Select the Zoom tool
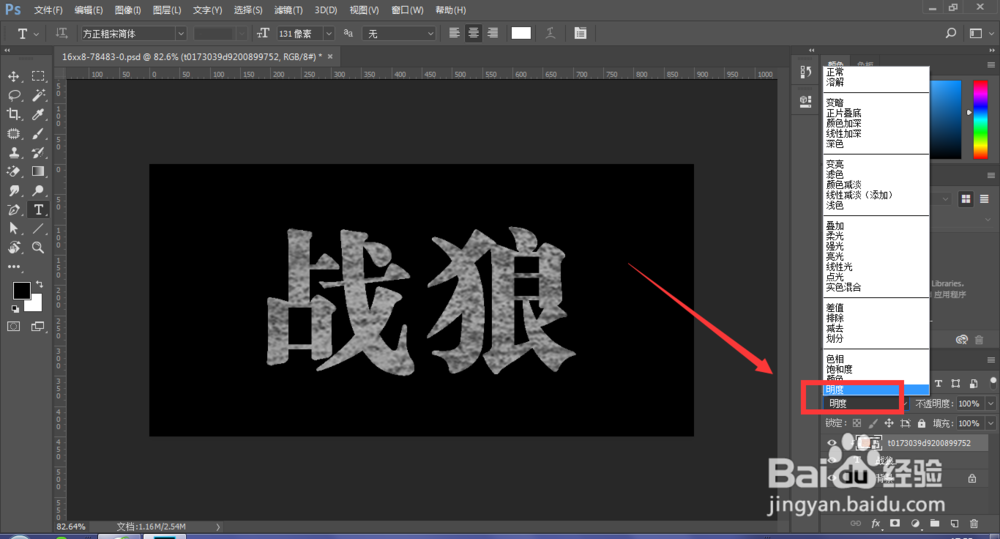1000x539 pixels. [38, 247]
